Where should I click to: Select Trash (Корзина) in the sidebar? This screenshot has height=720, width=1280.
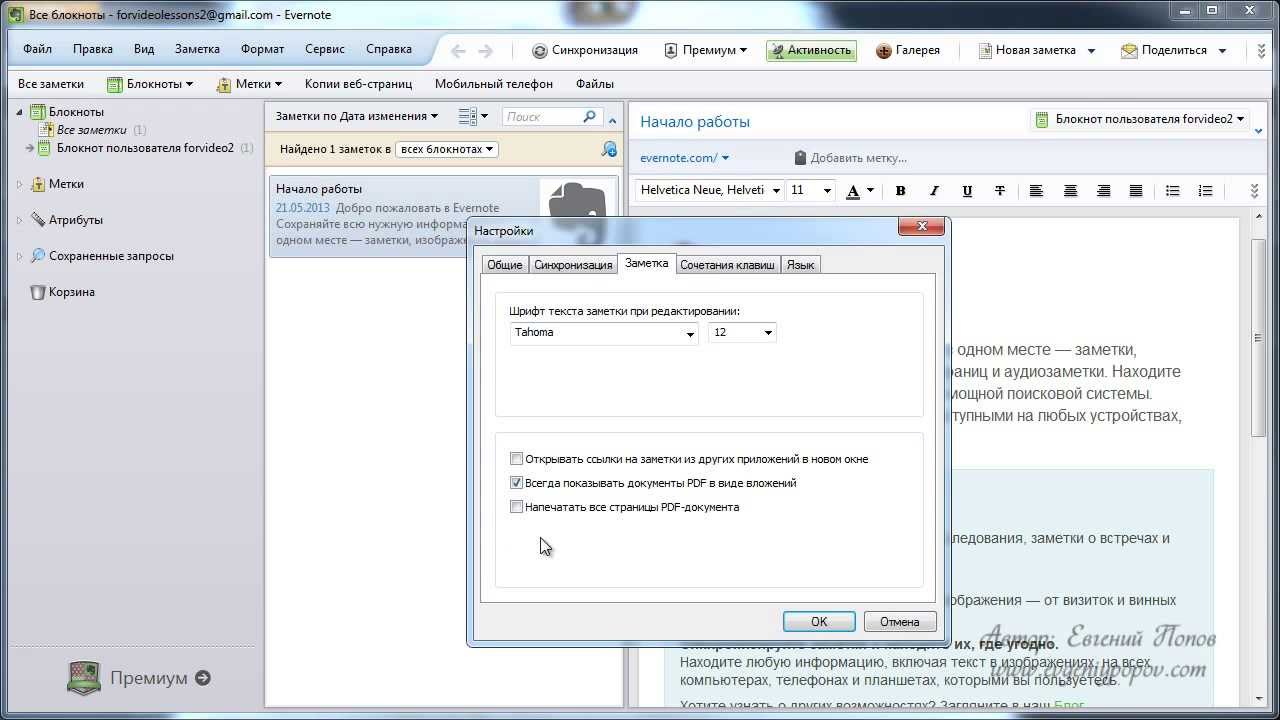point(72,292)
